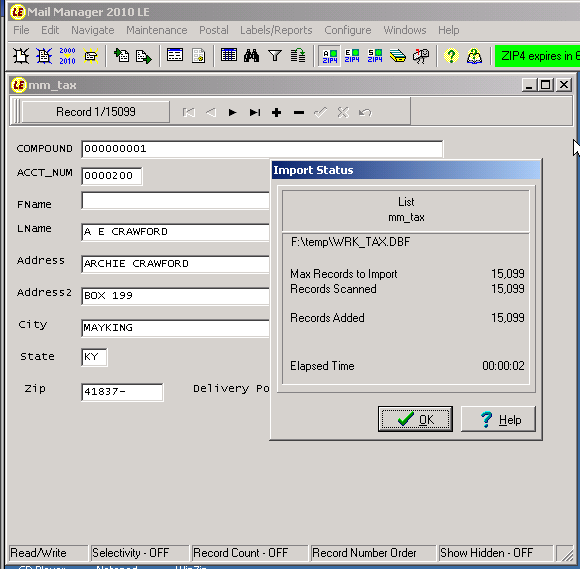Open the File menu
580x569 pixels.
(x=21, y=30)
